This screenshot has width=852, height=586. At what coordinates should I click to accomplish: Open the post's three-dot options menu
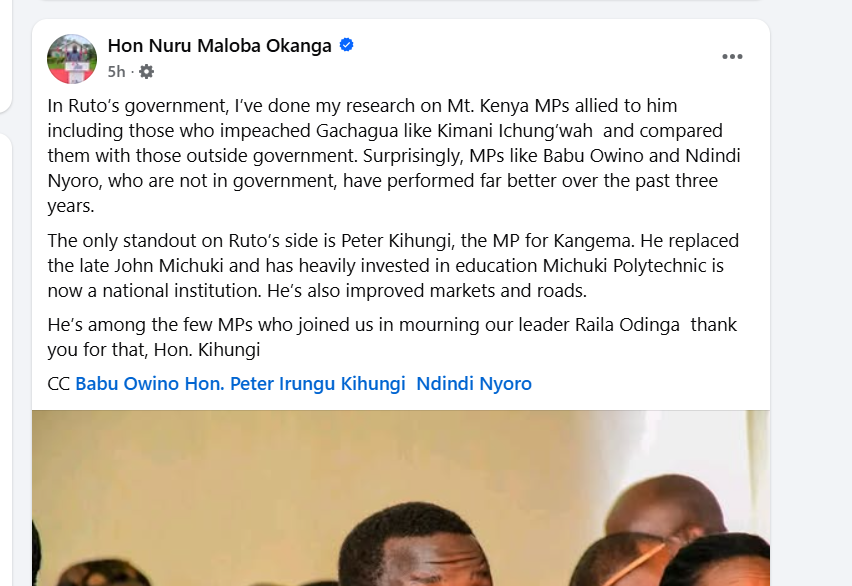[x=732, y=57]
